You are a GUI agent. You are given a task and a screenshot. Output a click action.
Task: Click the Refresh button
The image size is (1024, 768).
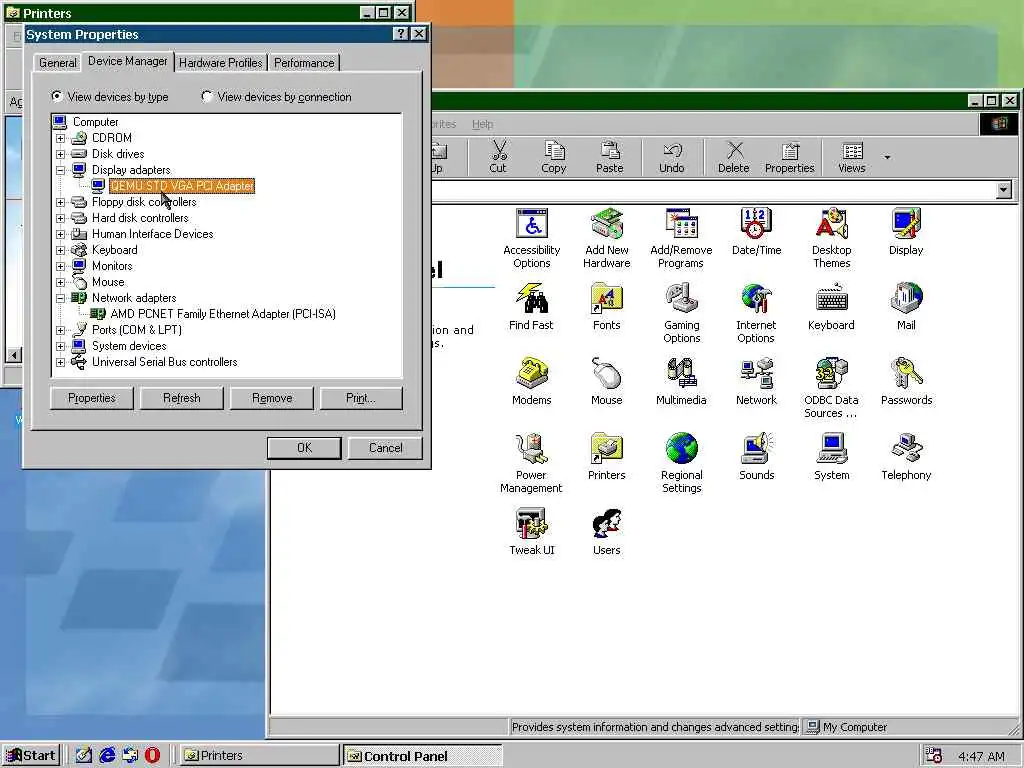pyautogui.click(x=182, y=398)
